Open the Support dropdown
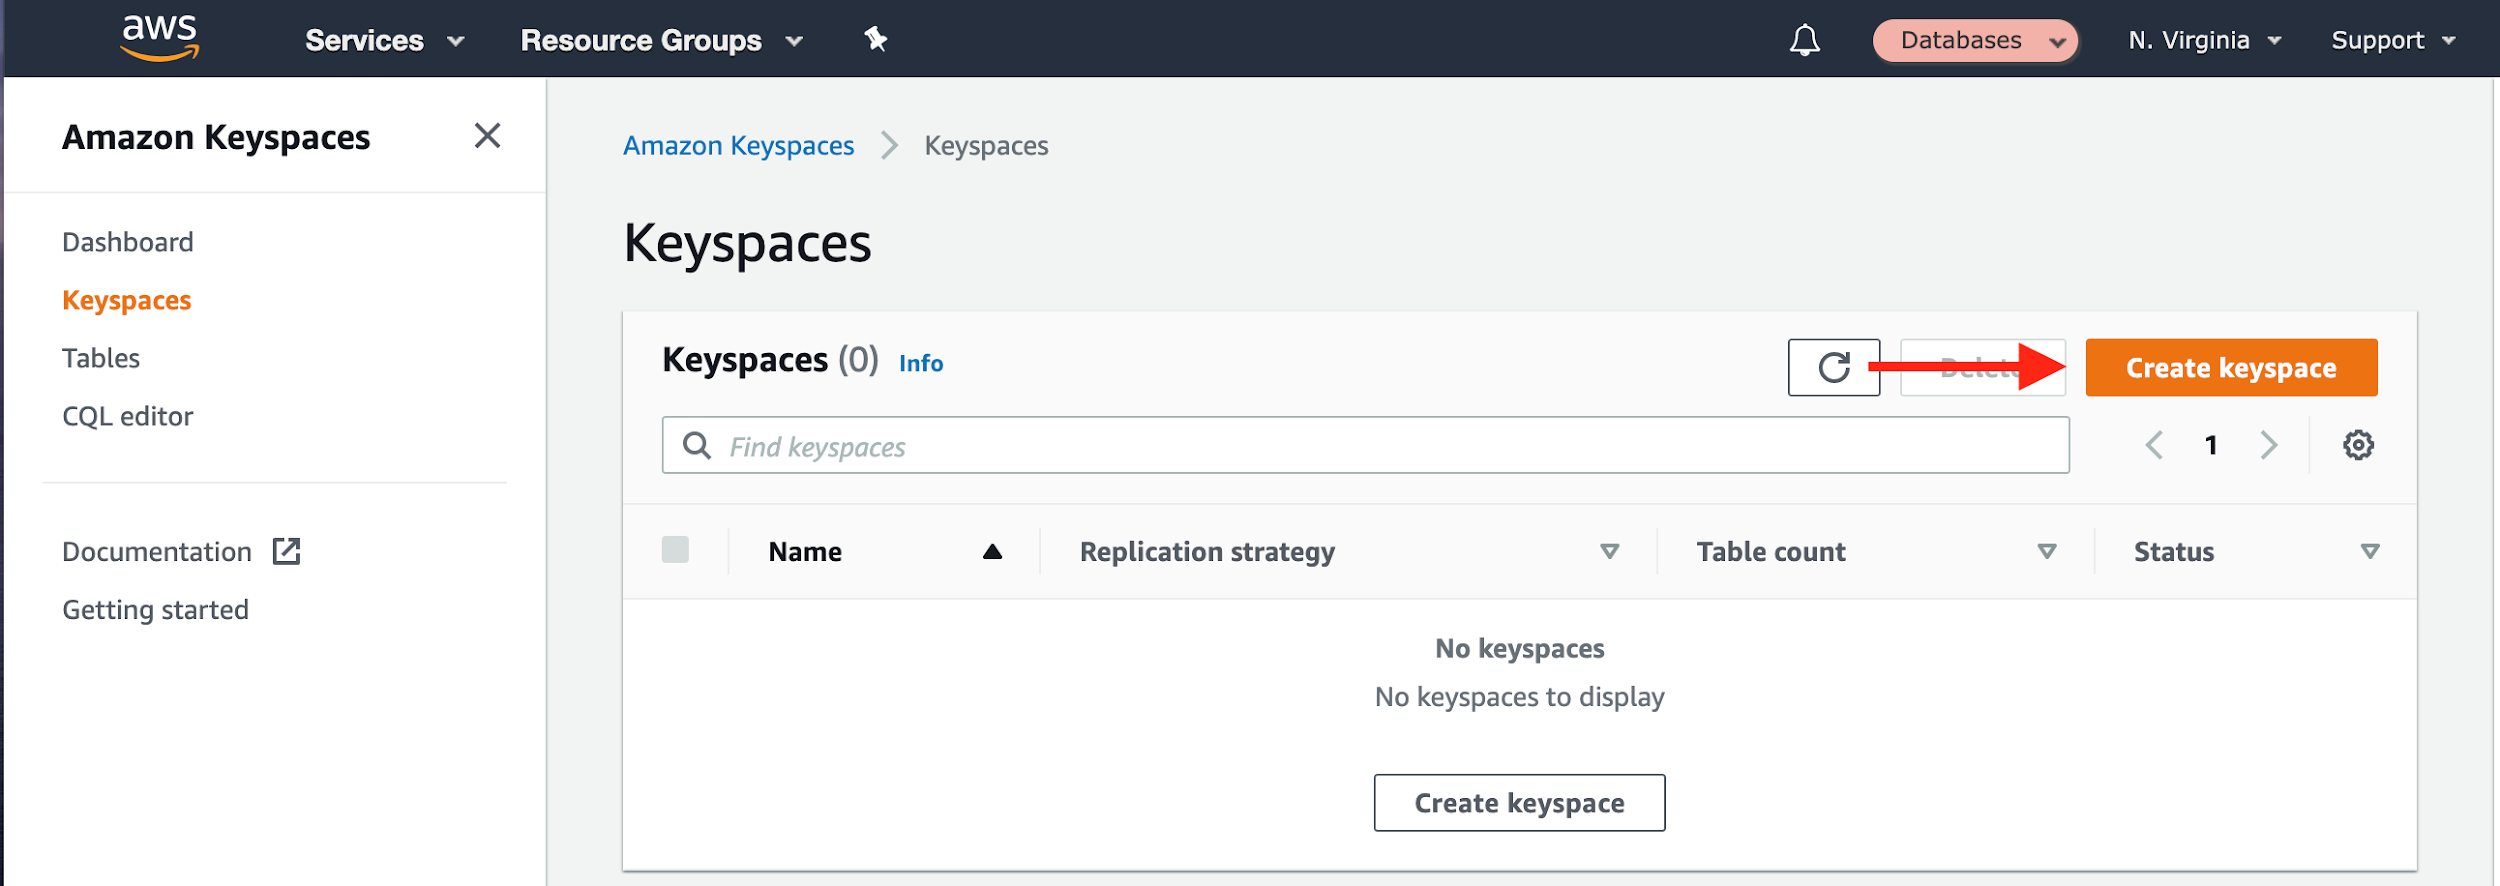The image size is (2500, 886). [2393, 40]
